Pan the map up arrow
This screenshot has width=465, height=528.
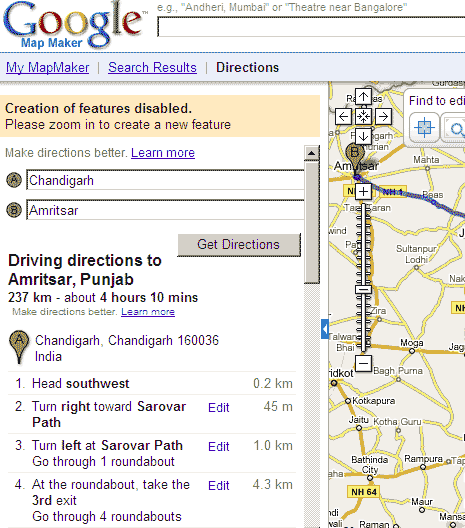363,97
